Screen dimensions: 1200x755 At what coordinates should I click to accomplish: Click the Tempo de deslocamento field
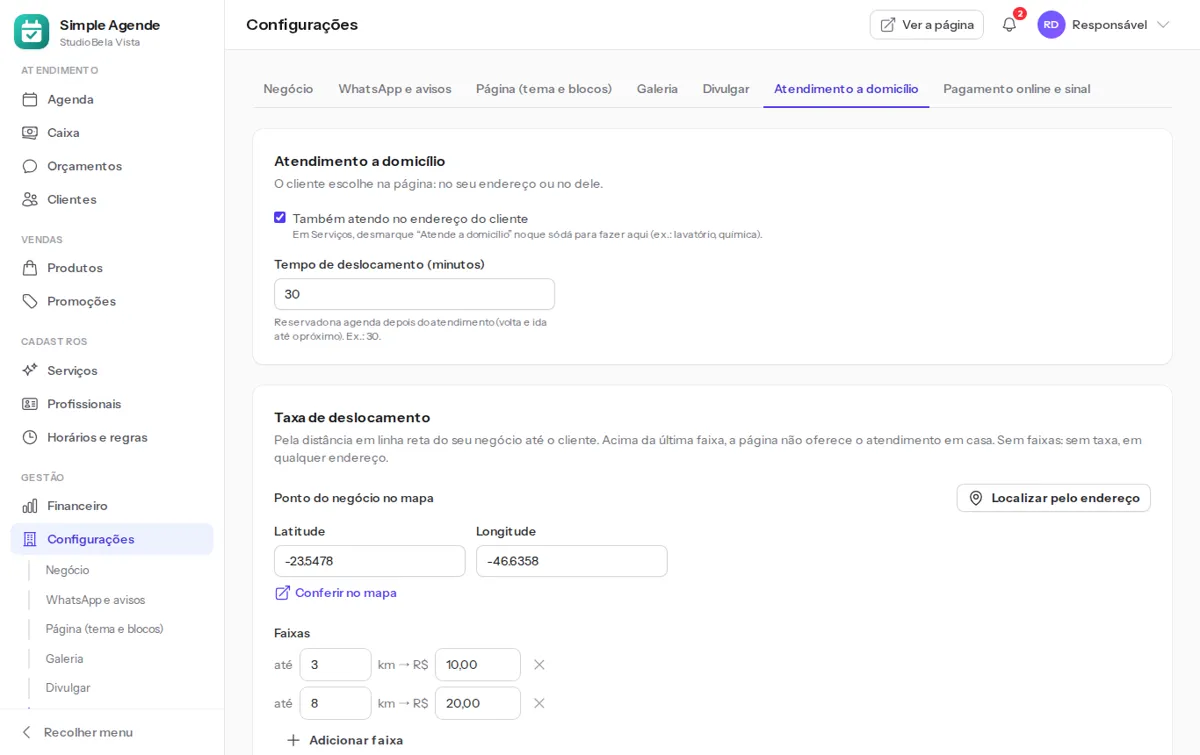pos(414,294)
